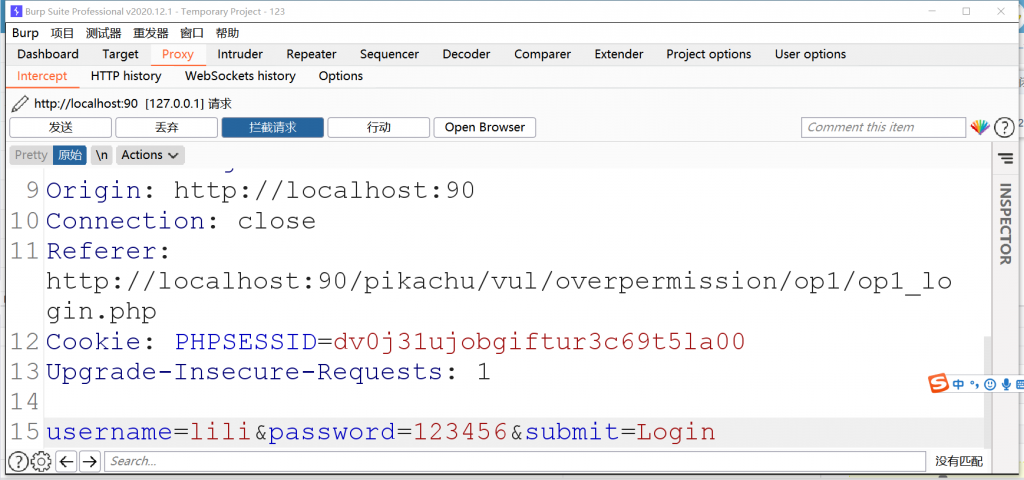Click the no matches (没有匹配) label
Viewport: 1024px width, 480px height.
(958, 462)
